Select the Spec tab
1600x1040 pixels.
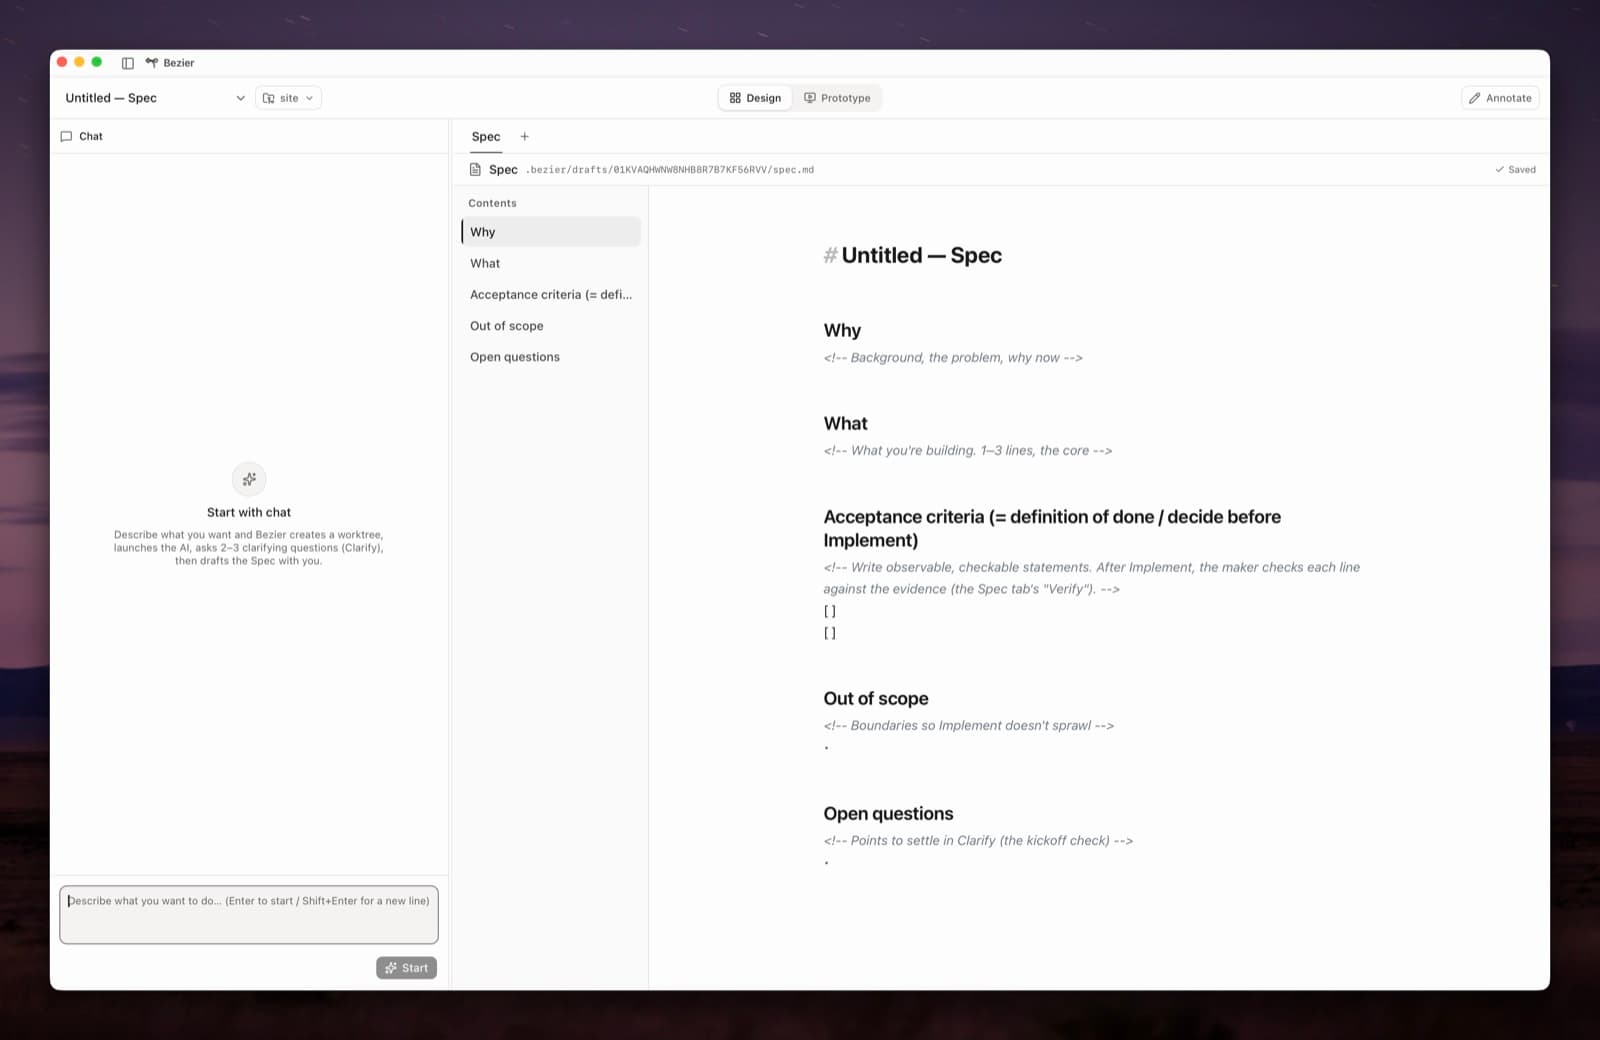coord(486,137)
